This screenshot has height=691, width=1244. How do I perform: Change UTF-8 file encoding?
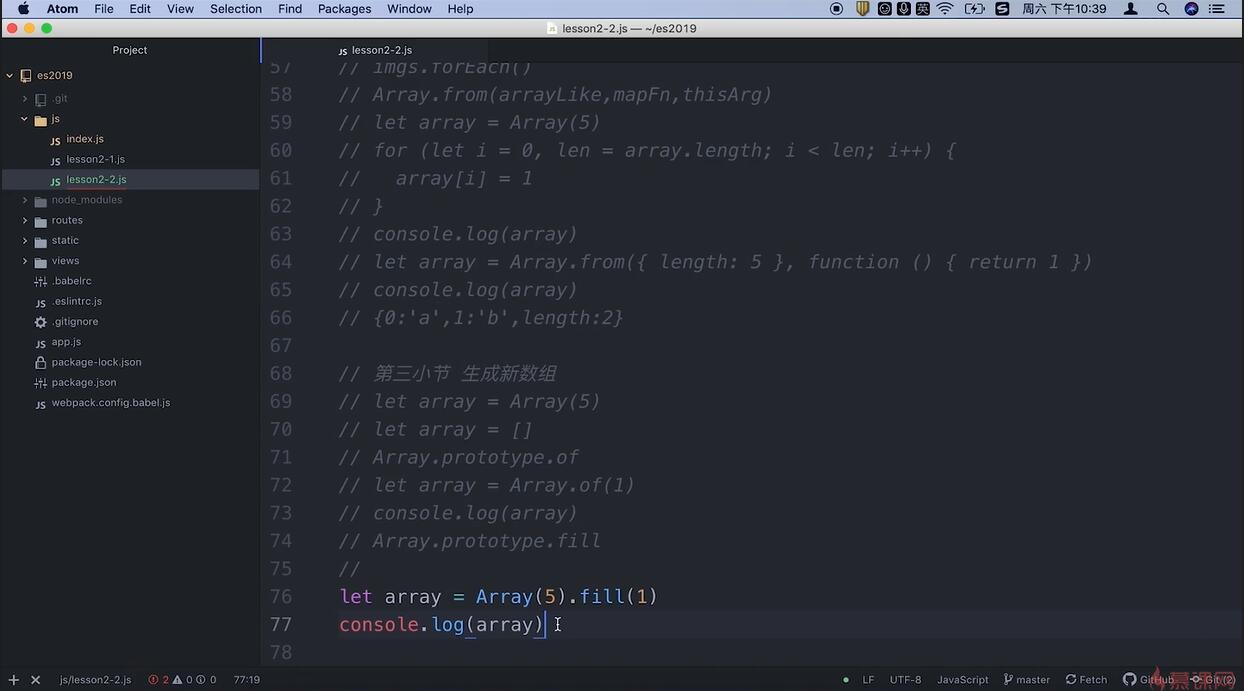click(906, 680)
